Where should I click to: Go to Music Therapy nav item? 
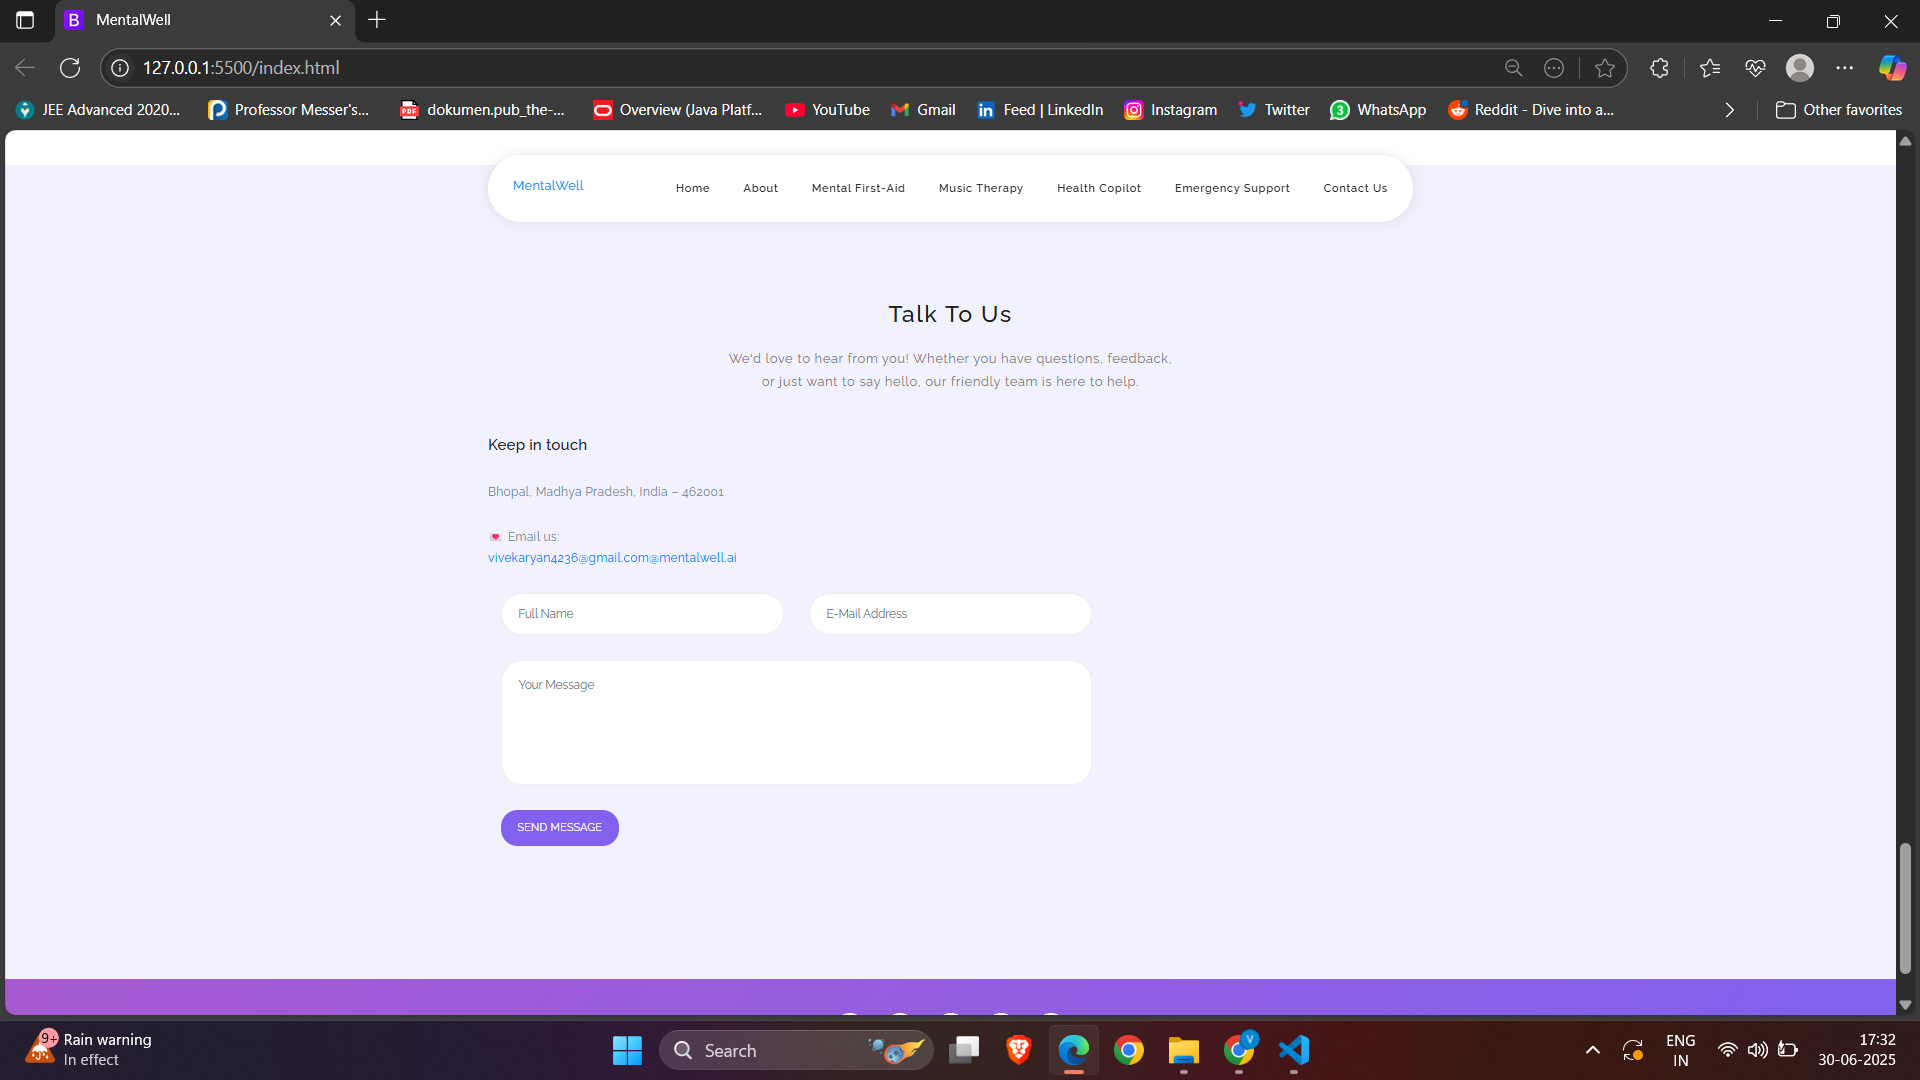point(980,188)
